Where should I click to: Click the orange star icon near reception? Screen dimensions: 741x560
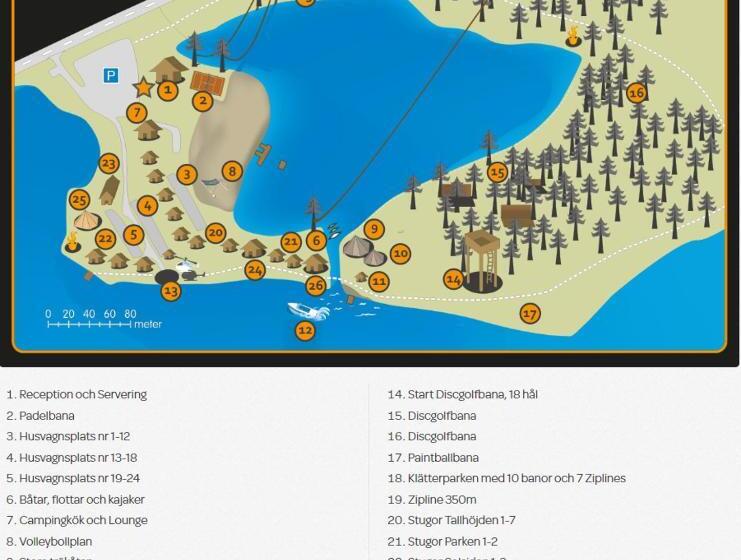tap(143, 88)
